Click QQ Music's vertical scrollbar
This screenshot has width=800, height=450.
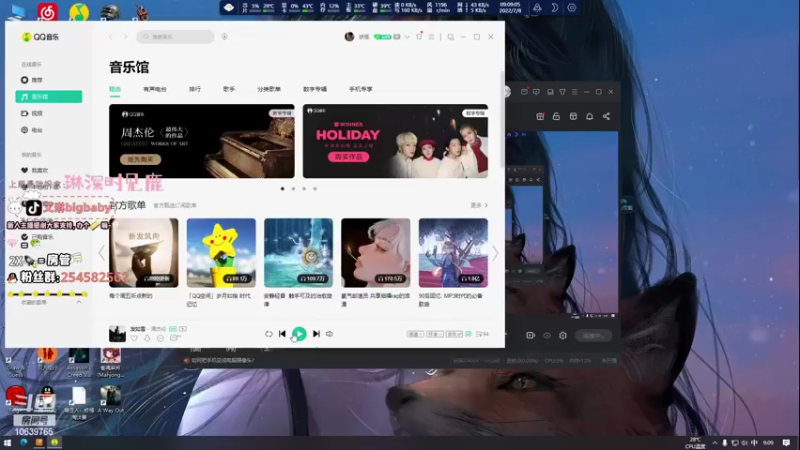[x=502, y=120]
